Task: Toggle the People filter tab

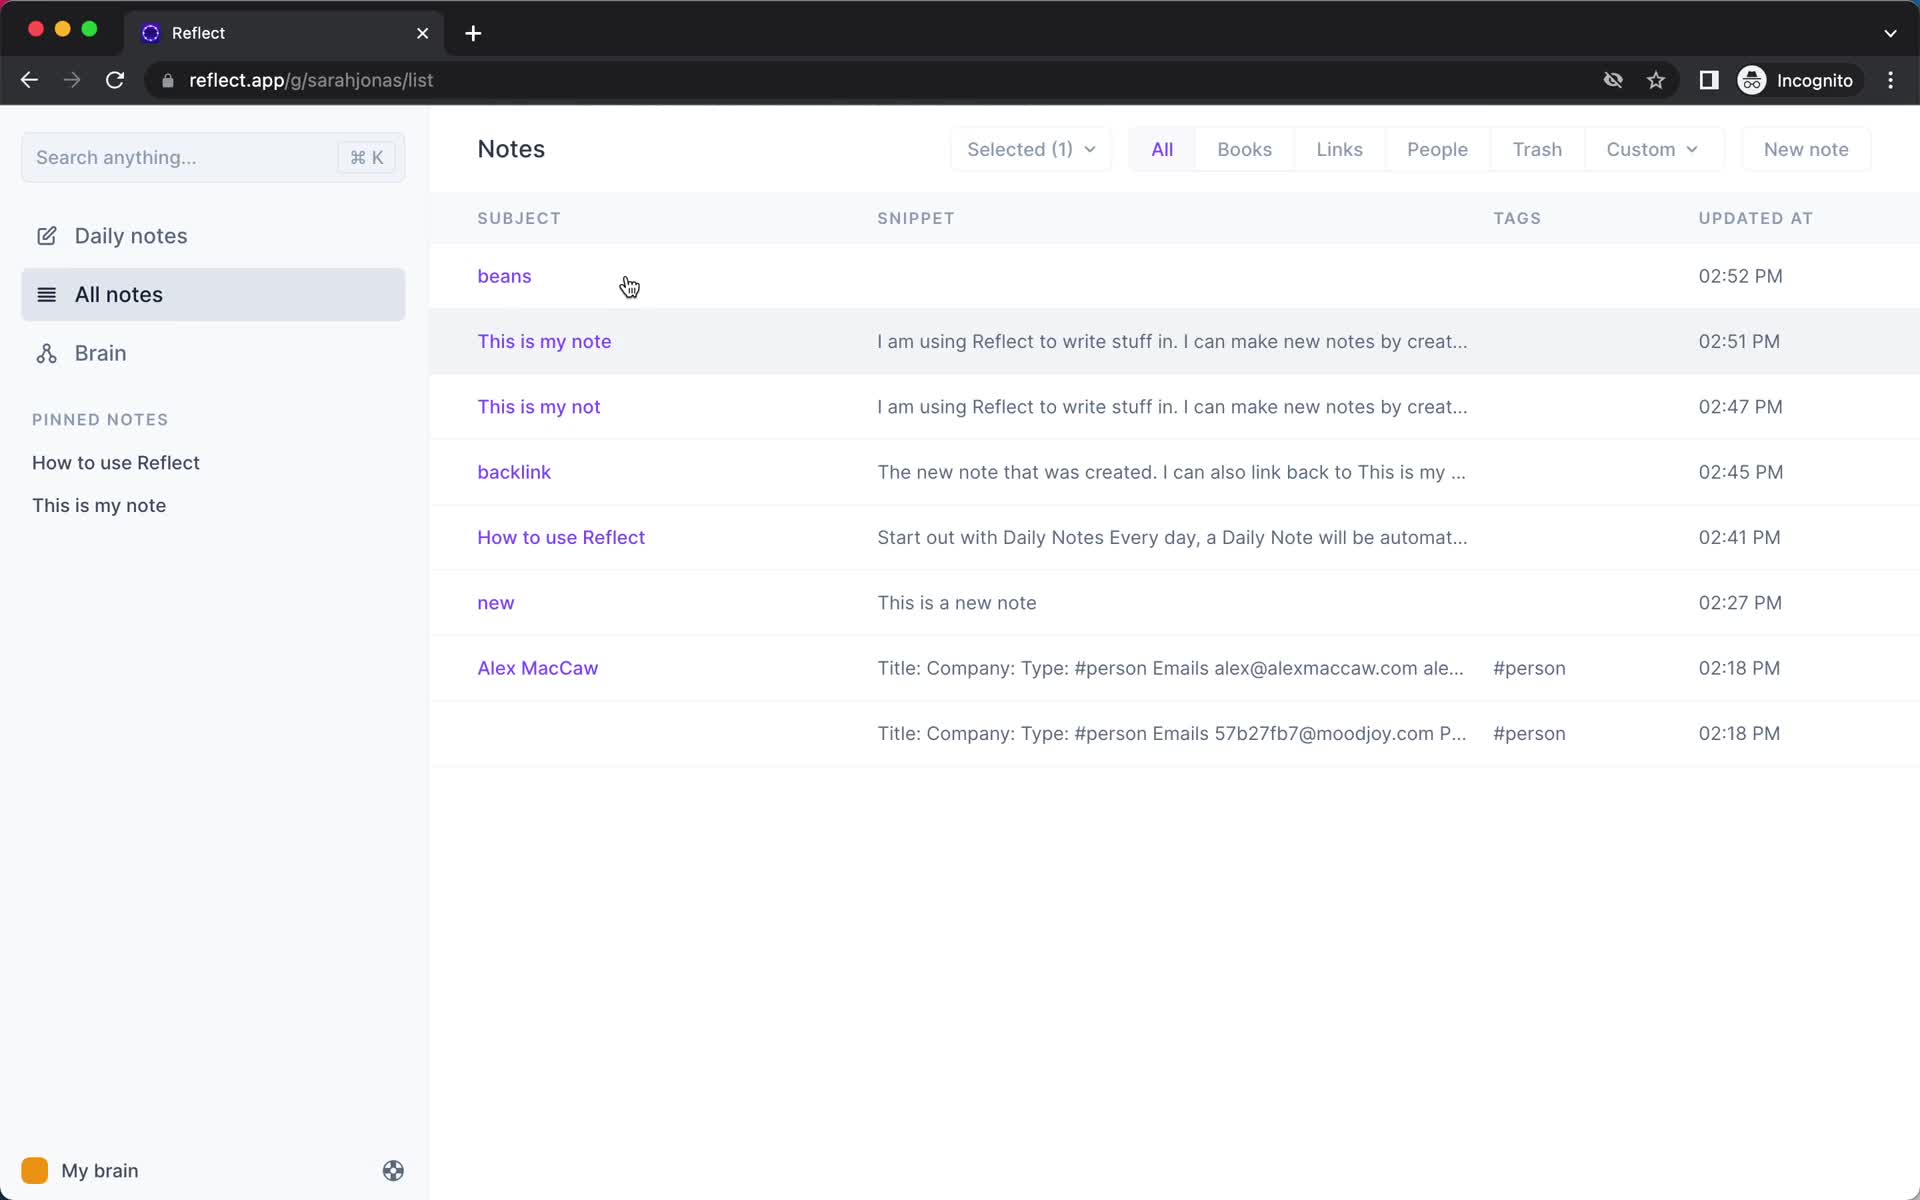Action: click(x=1438, y=149)
